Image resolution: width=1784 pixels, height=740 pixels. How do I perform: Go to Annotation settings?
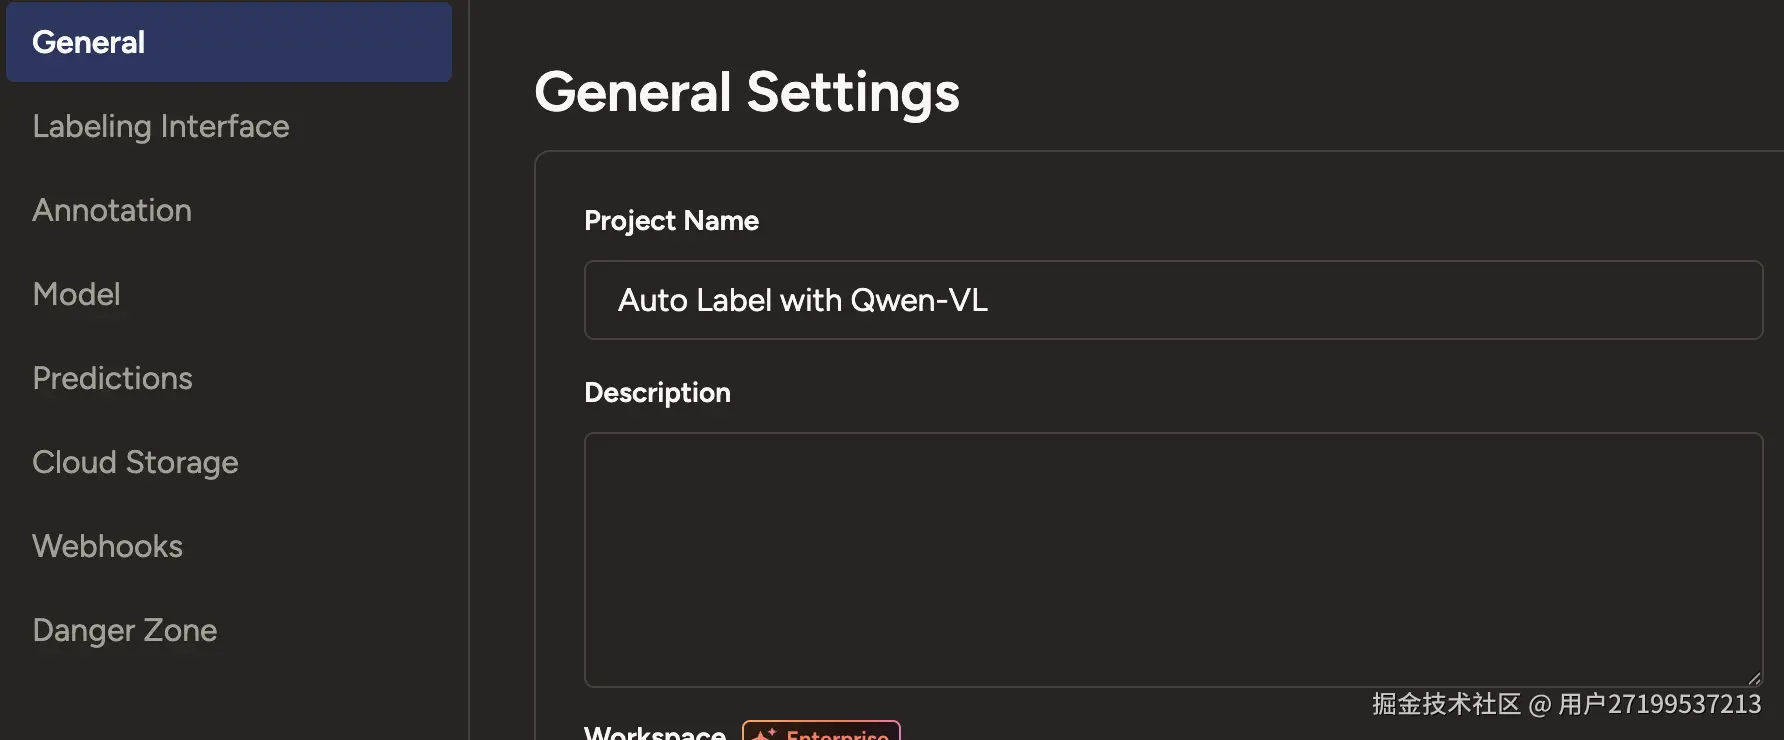tap(112, 210)
